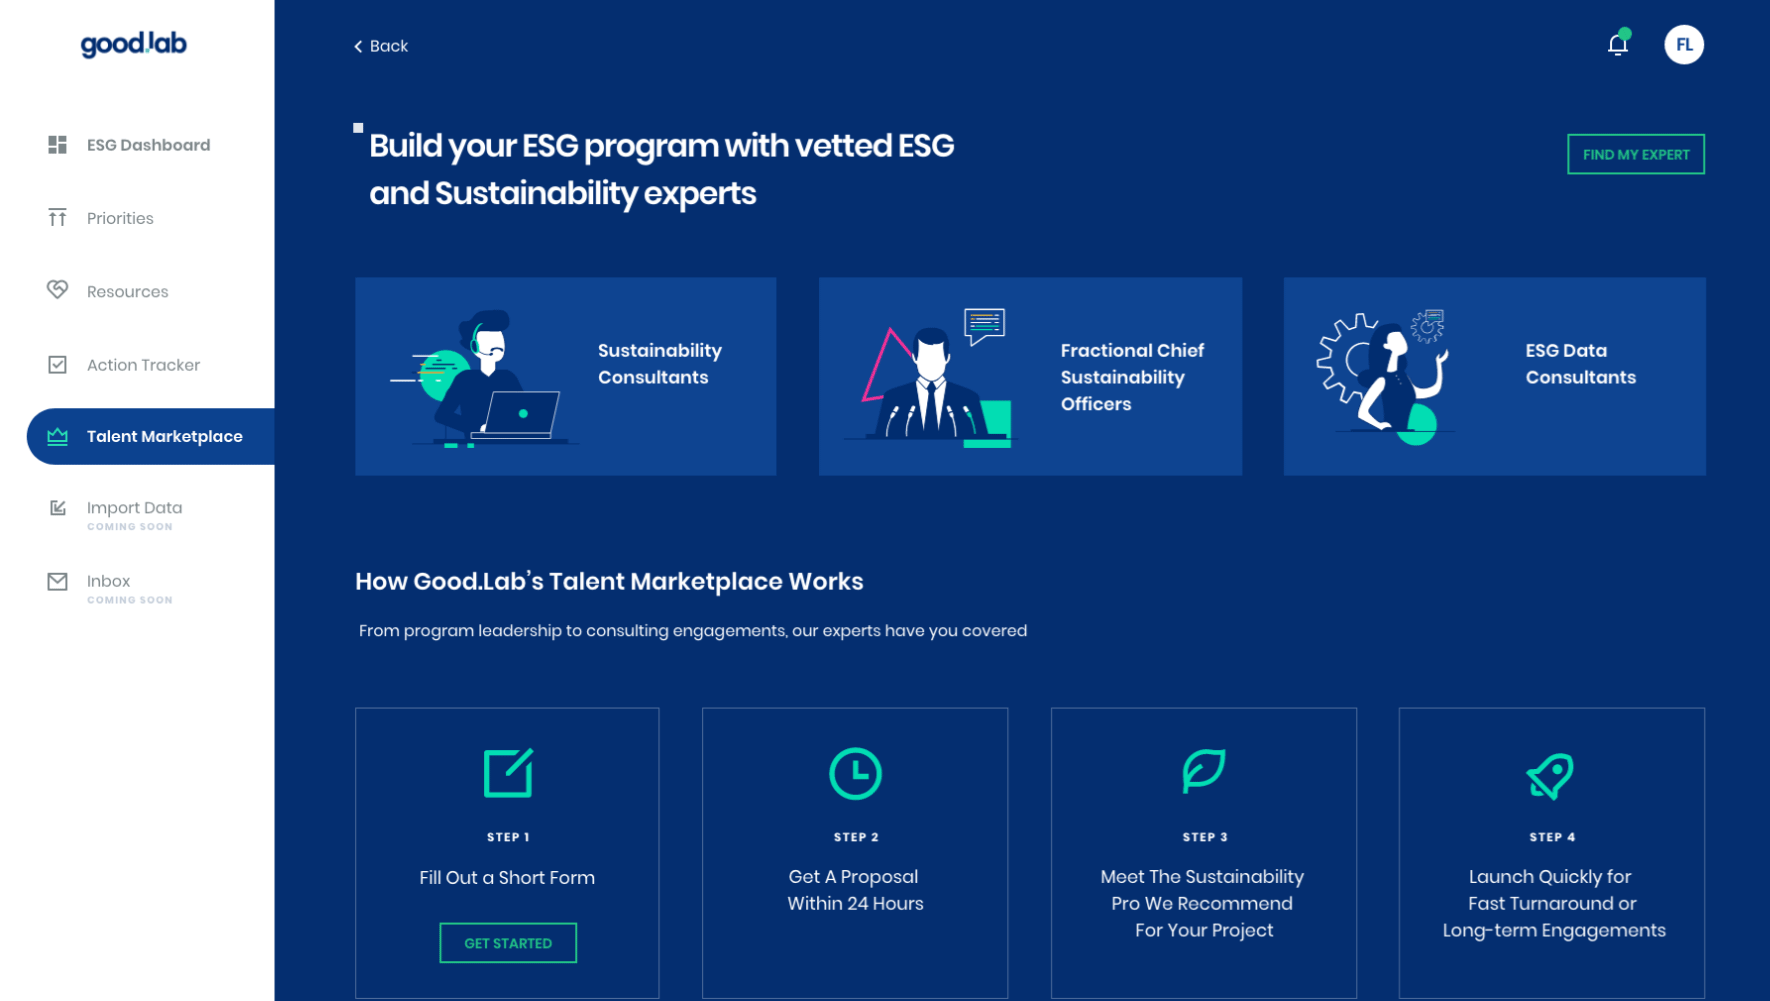Image resolution: width=1770 pixels, height=1001 pixels.
Task: Click the Priorities icon in sidebar
Action: (57, 218)
